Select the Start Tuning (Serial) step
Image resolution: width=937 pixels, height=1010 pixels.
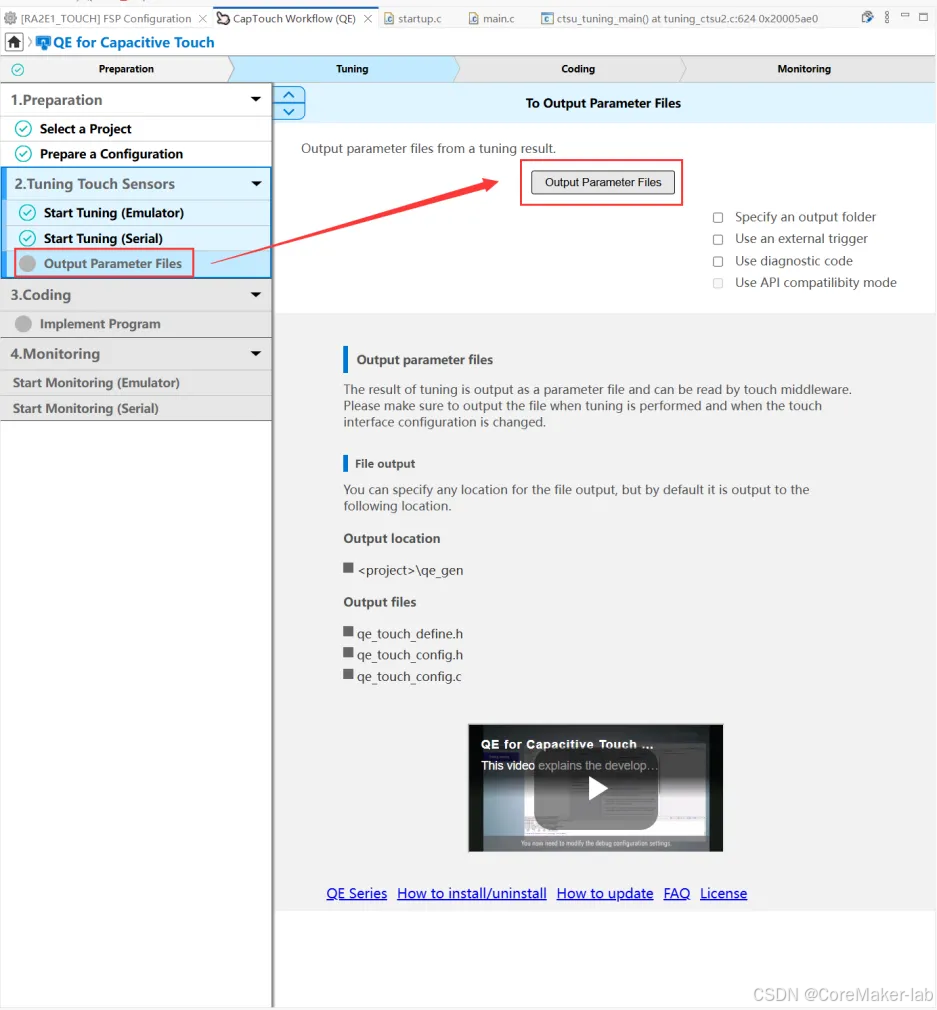(x=138, y=238)
